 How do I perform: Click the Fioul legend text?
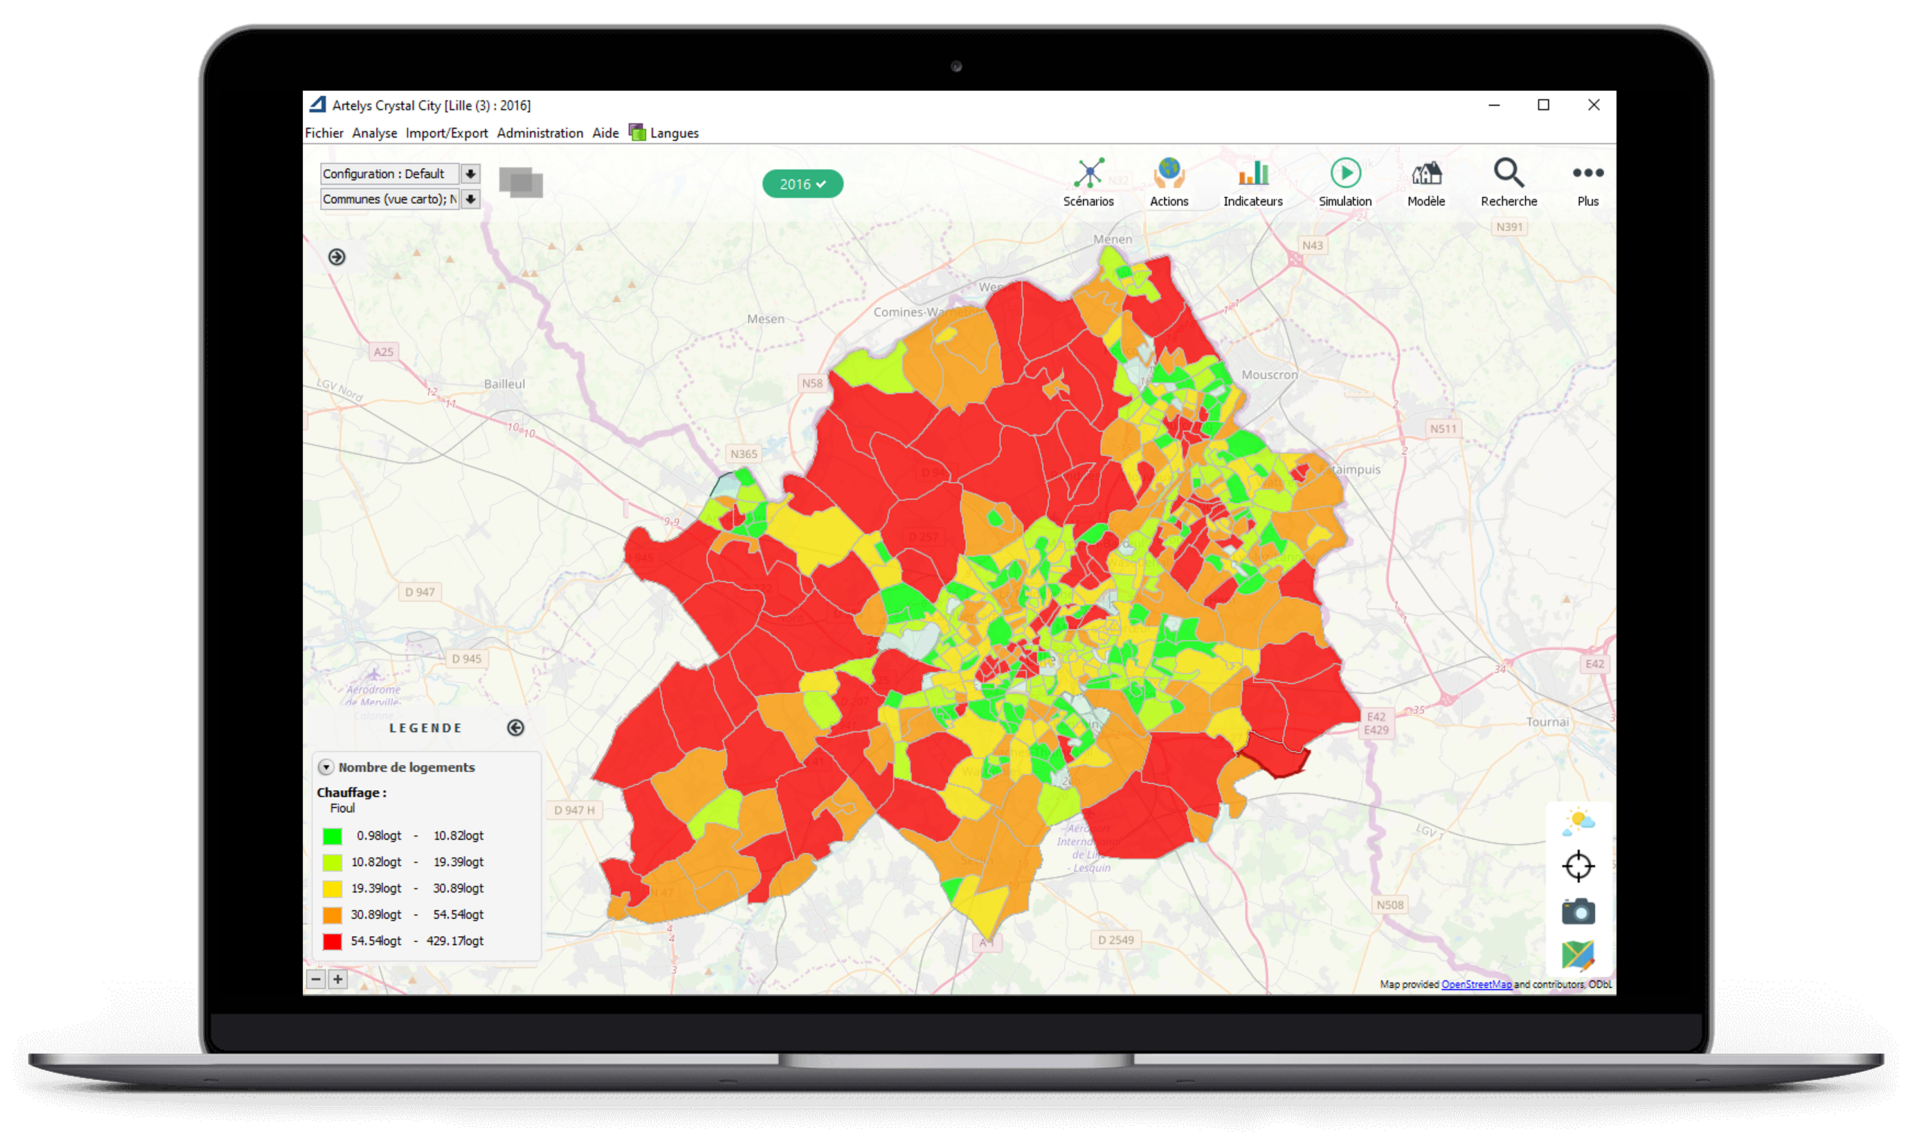pos(342,808)
